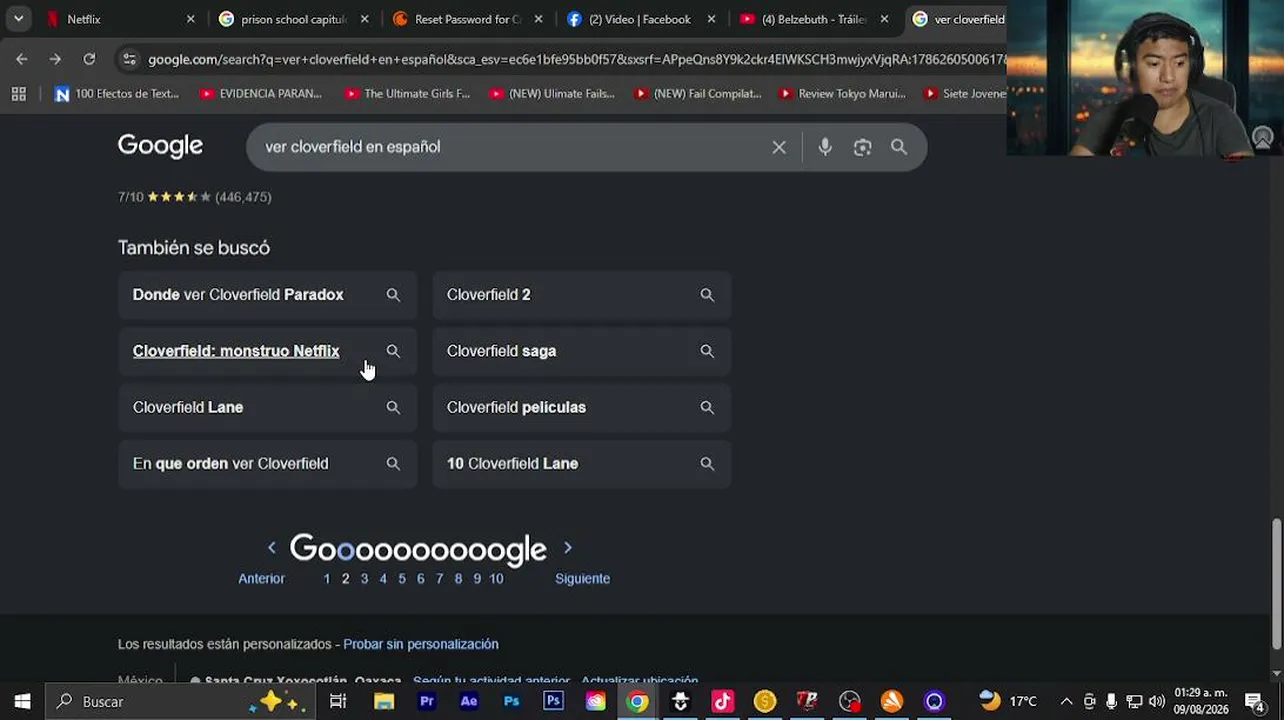The width and height of the screenshot is (1284, 720).
Task: Open the weather widget showing 17°C
Action: pos(1007,701)
